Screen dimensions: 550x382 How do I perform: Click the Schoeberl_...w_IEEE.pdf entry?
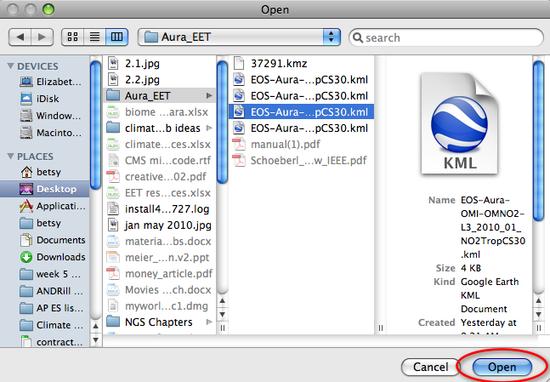coord(301,161)
